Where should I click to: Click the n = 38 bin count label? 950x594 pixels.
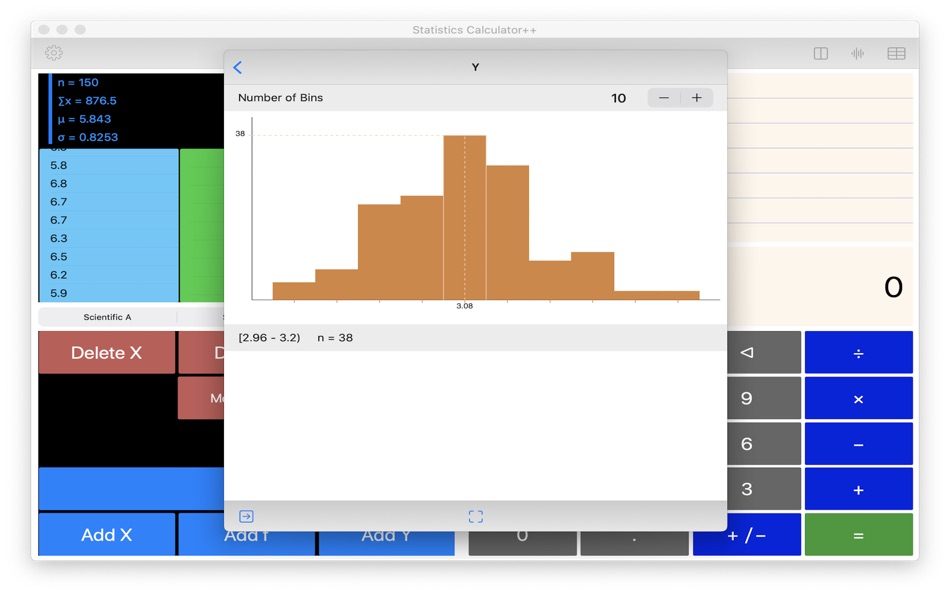point(335,338)
